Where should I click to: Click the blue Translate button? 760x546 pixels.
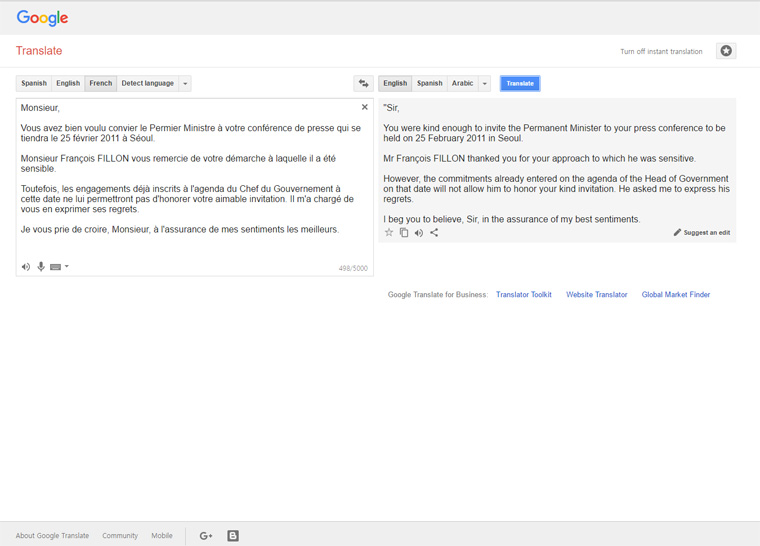click(x=520, y=83)
